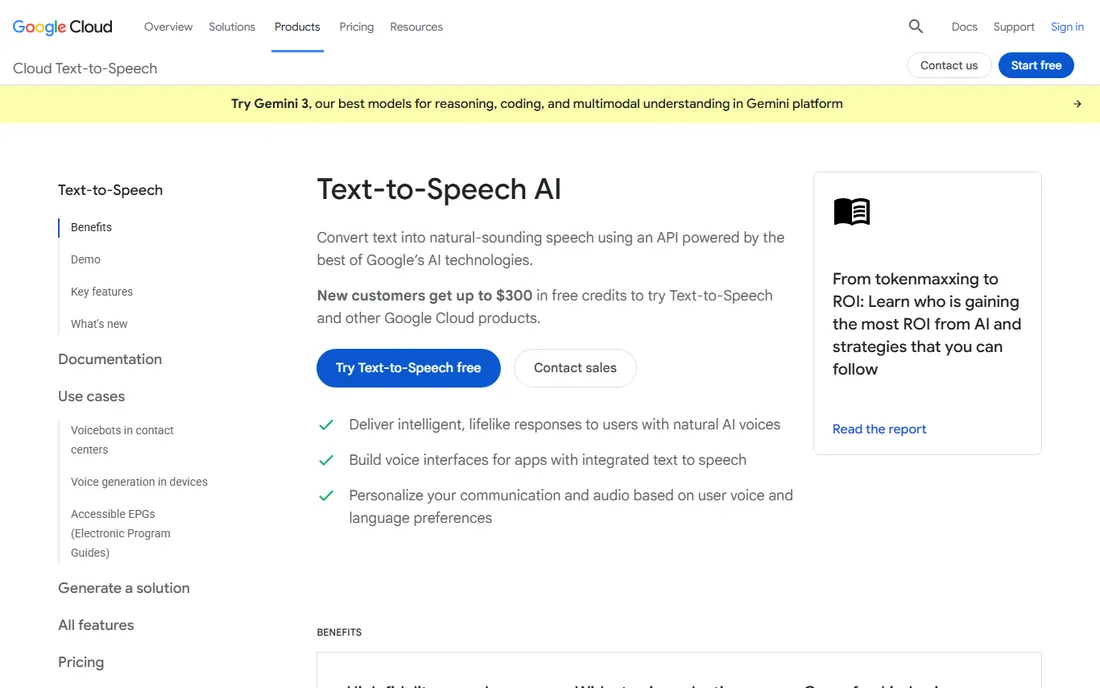This screenshot has width=1100, height=688.
Task: Open the Products menu
Action: coord(297,27)
